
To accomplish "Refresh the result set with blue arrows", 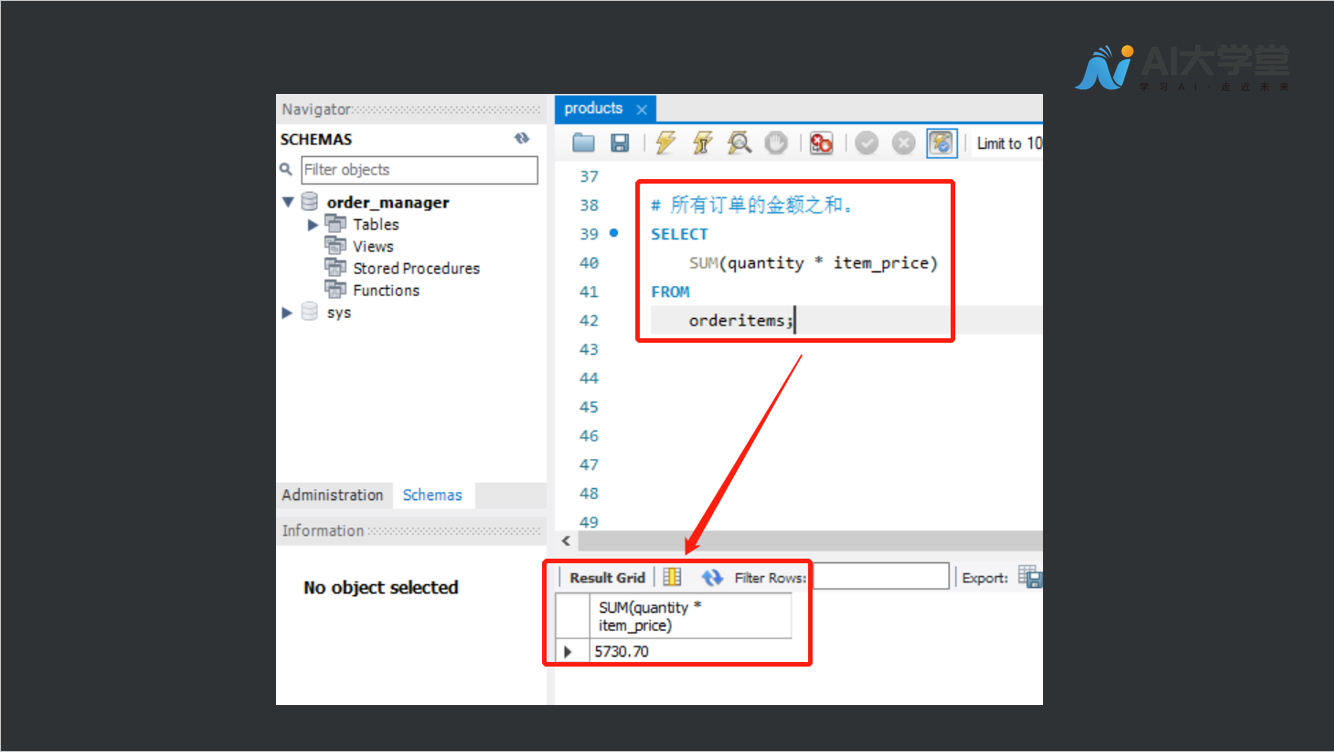I will click(712, 577).
